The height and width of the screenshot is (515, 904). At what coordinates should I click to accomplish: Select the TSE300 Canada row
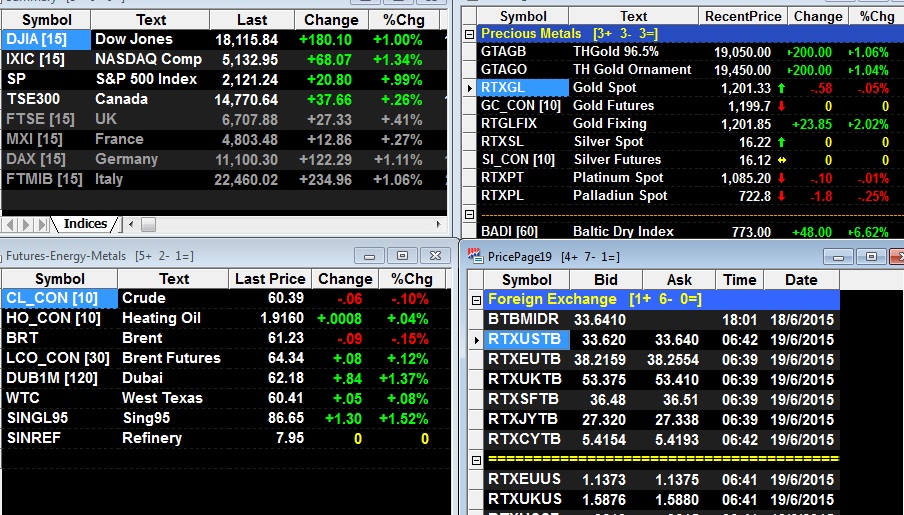pyautogui.click(x=224, y=99)
